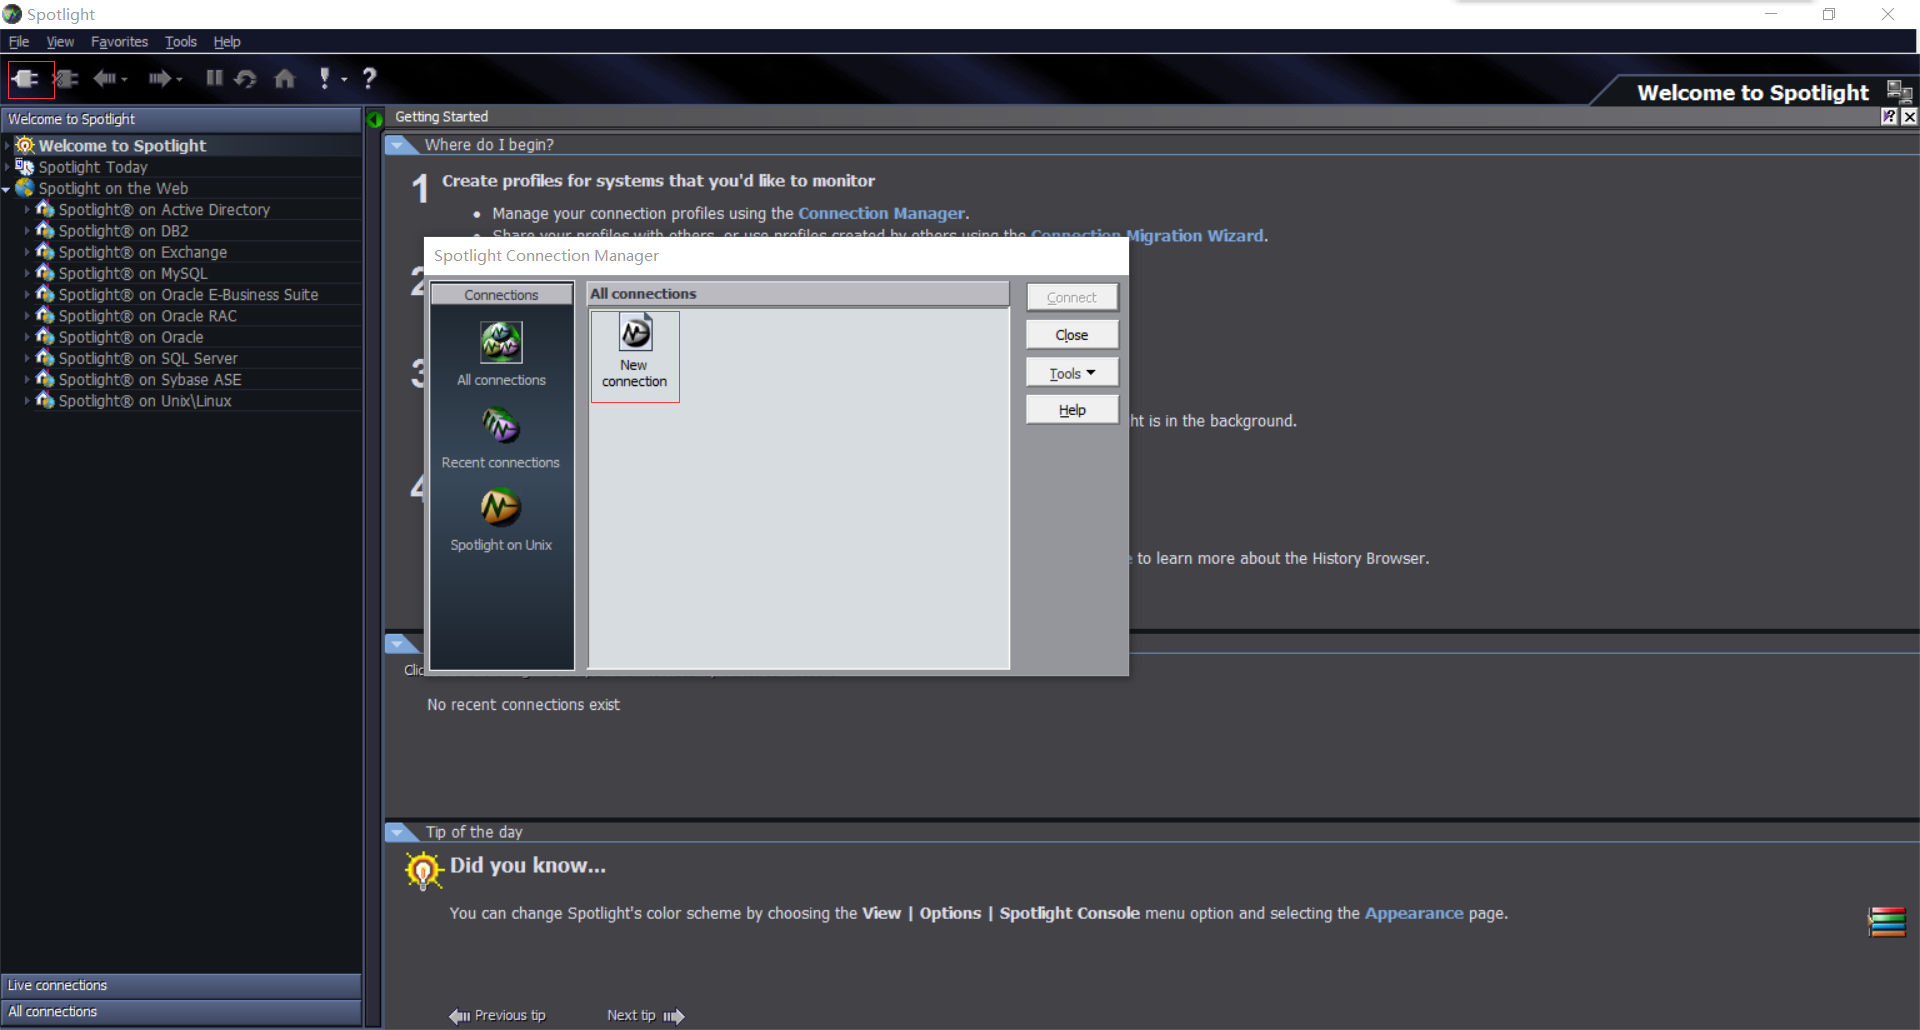1920x1030 pixels.
Task: Click the New connection icon
Action: click(x=635, y=356)
